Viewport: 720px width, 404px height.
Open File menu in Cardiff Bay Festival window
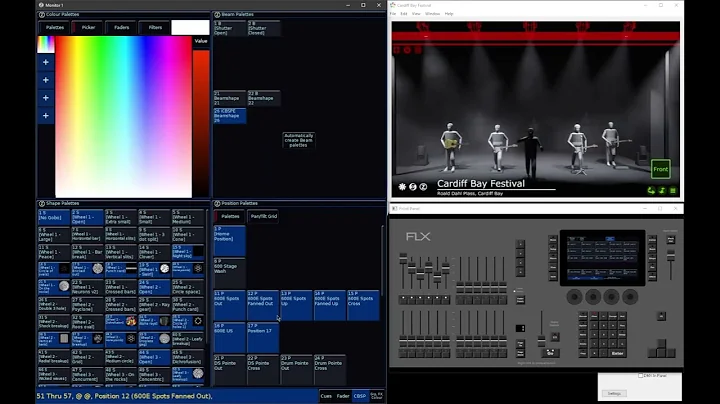click(x=393, y=14)
